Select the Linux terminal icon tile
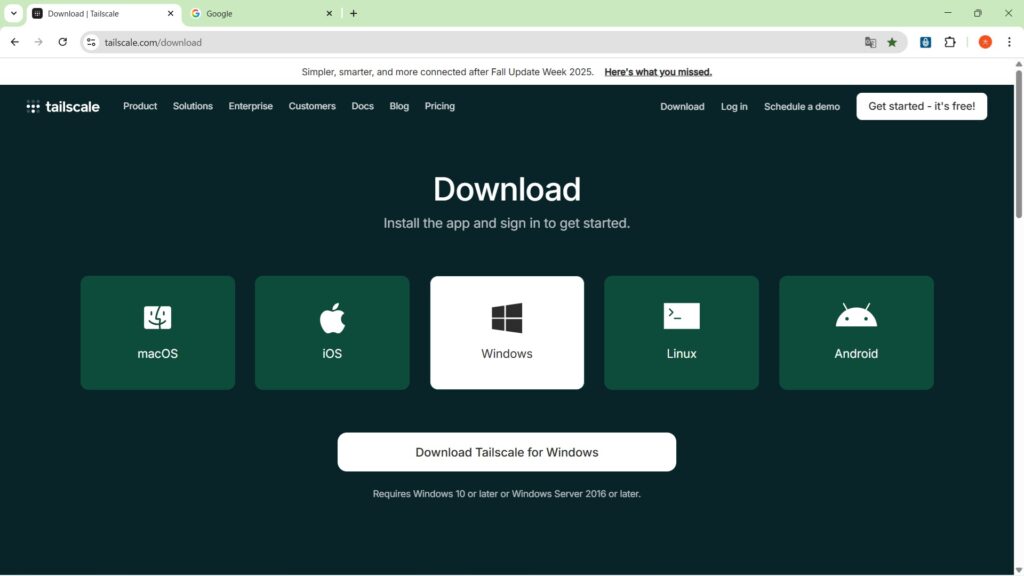The image size is (1024, 576). tap(681, 332)
